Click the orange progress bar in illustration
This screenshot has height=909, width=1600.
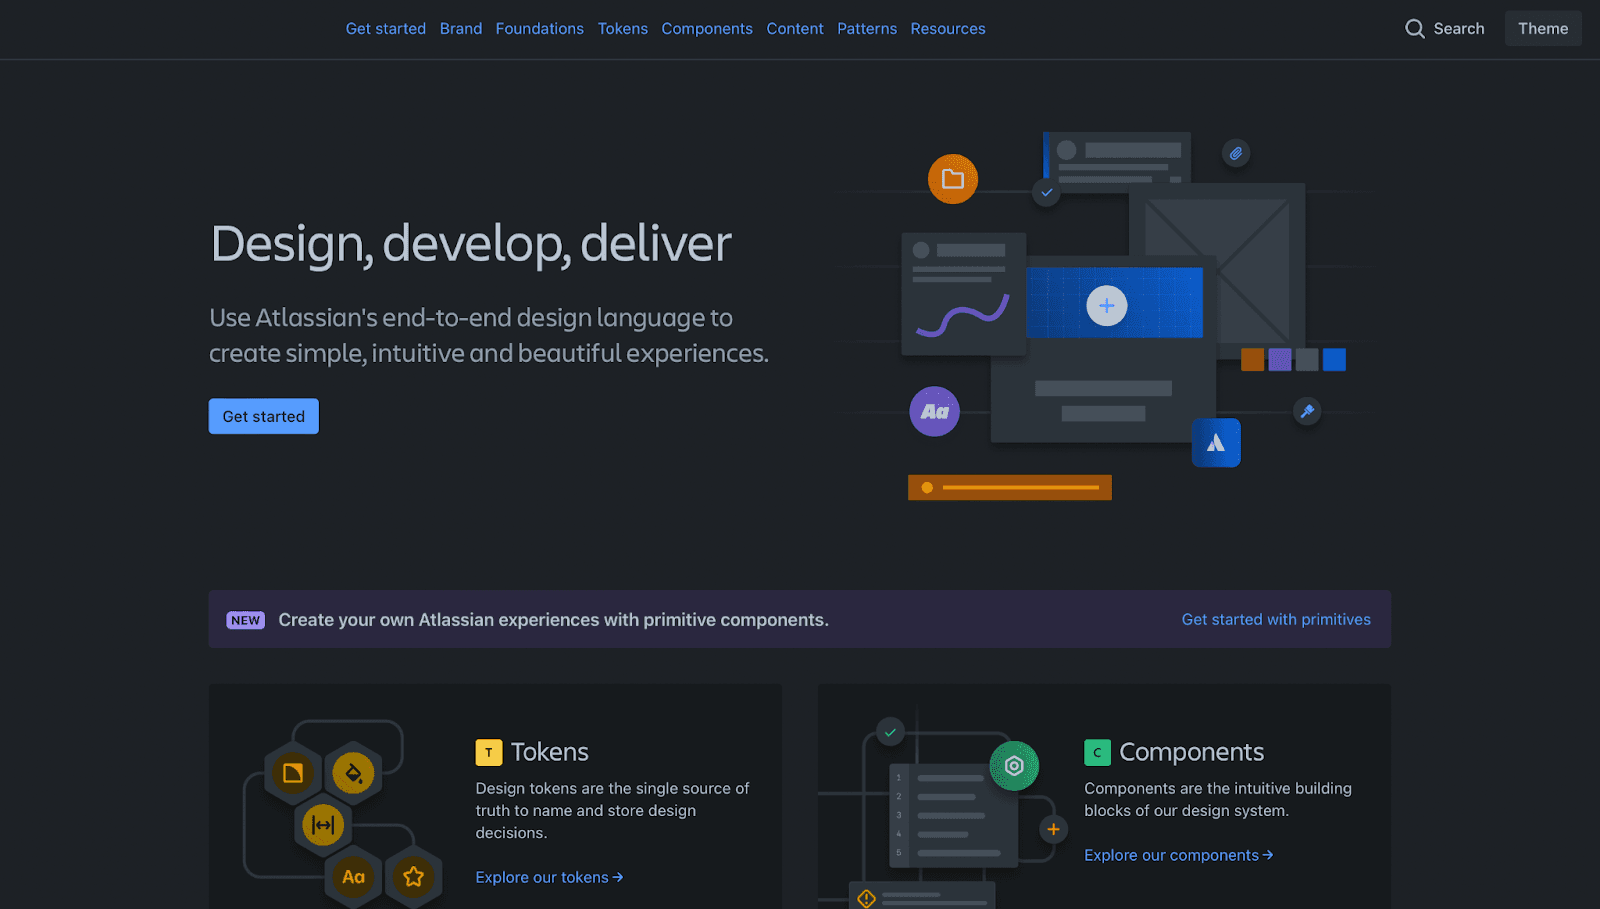pyautogui.click(x=1010, y=487)
